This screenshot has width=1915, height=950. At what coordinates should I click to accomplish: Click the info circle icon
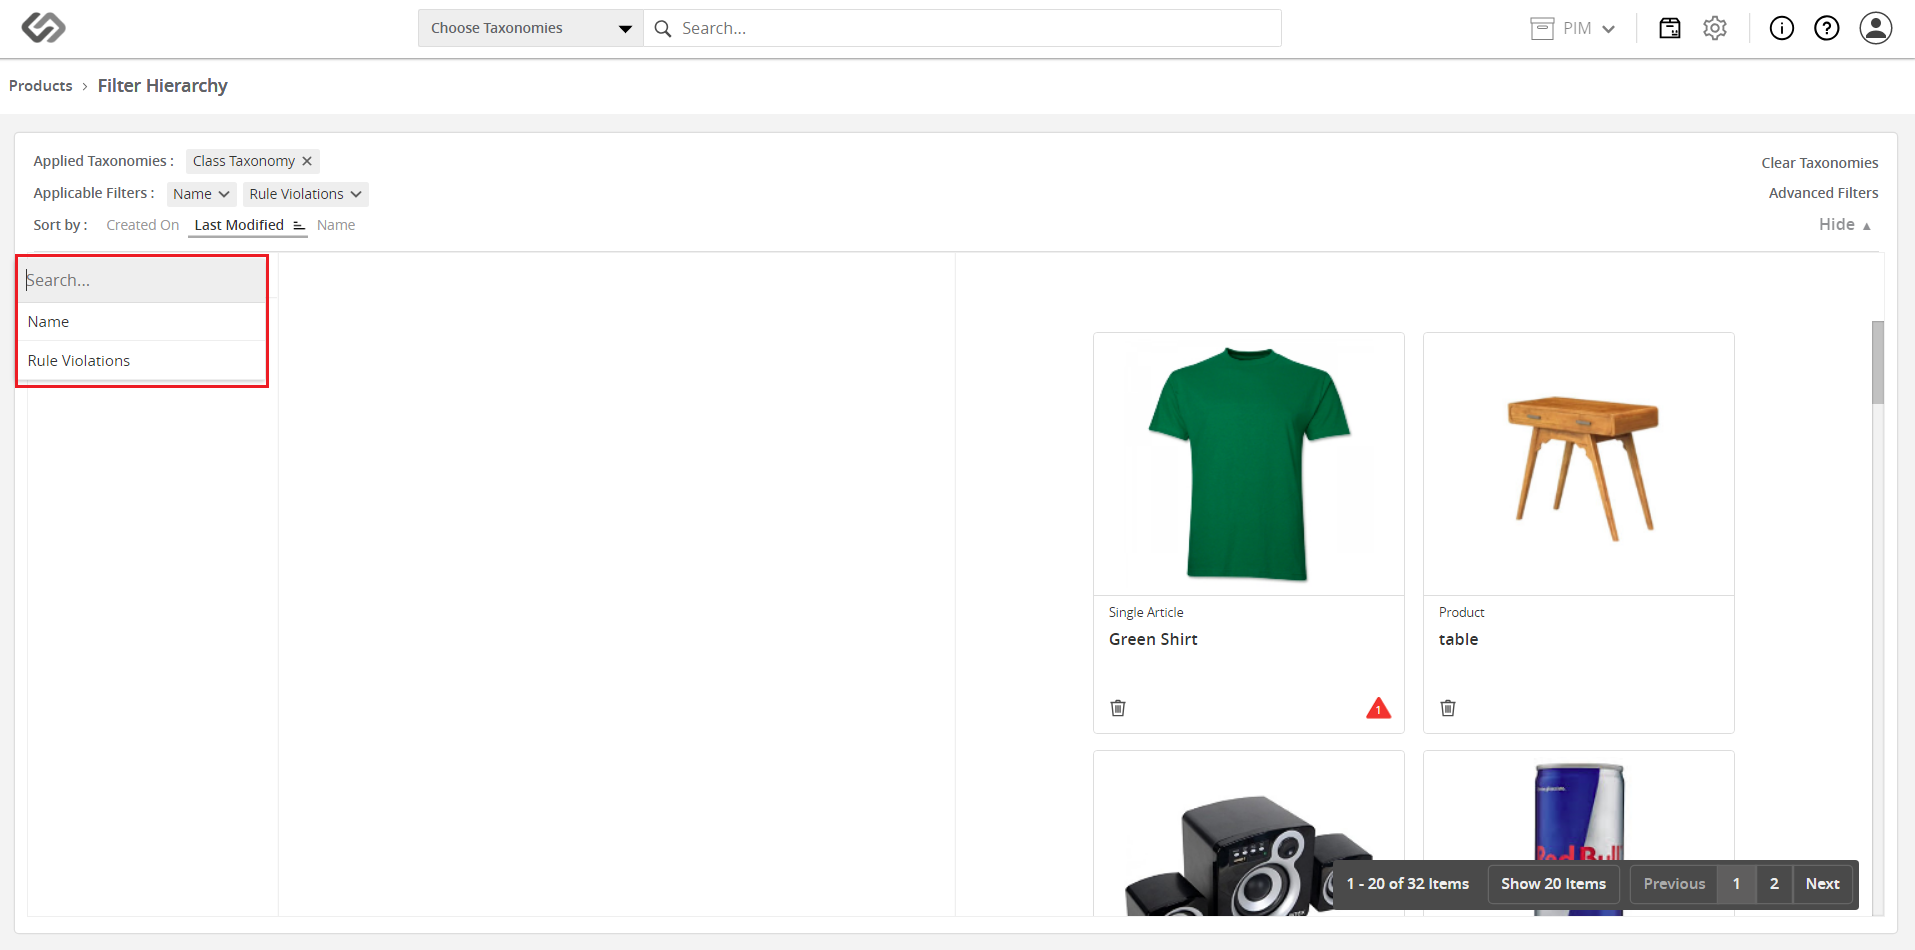pos(1781,28)
